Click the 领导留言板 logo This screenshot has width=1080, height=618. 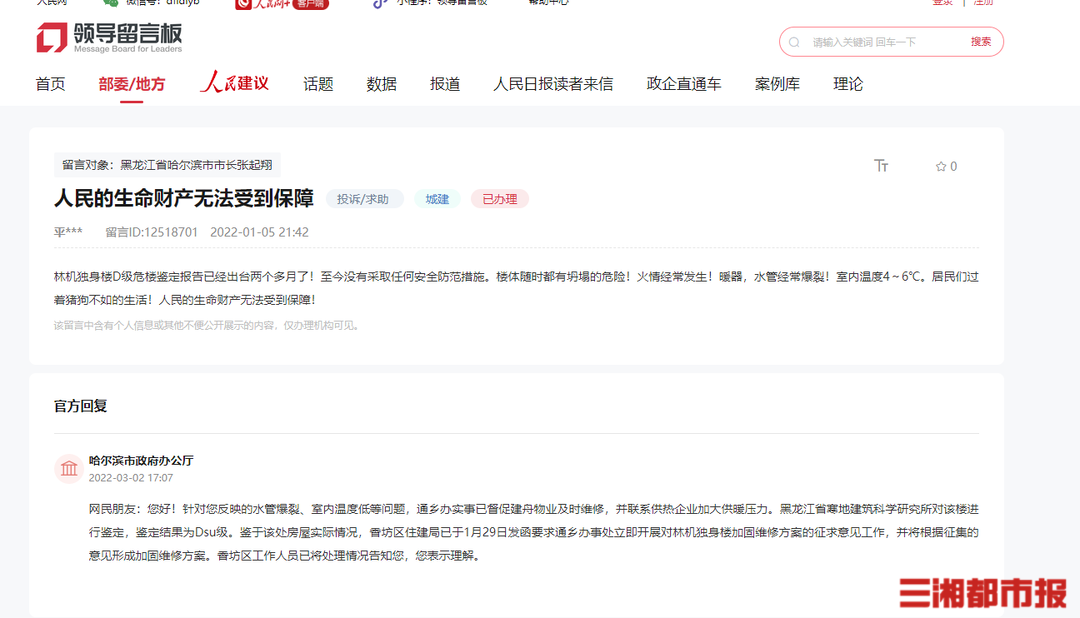[110, 37]
